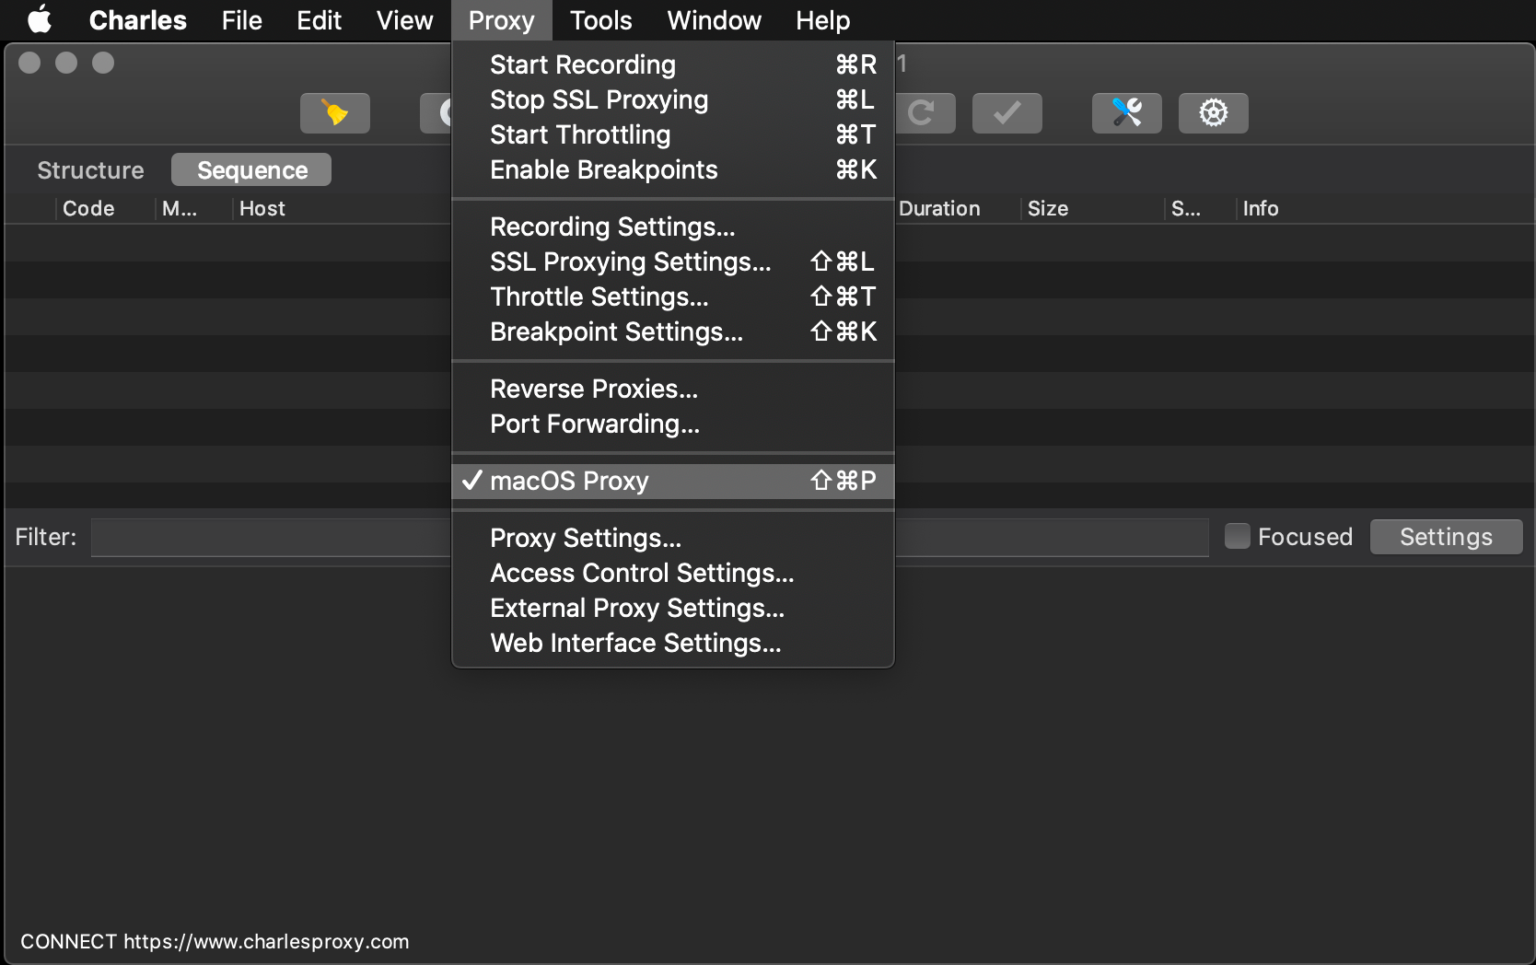
Task: Click inside the Filter input field
Action: tap(270, 537)
